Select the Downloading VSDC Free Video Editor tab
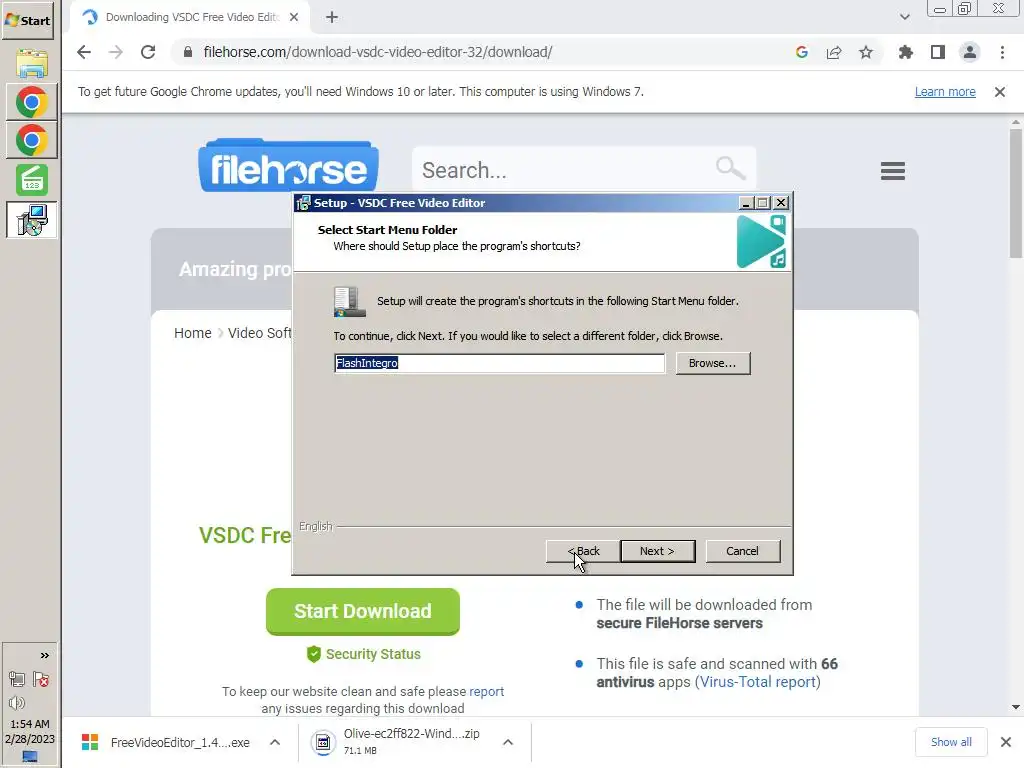The height and width of the screenshot is (768, 1024). [189, 18]
